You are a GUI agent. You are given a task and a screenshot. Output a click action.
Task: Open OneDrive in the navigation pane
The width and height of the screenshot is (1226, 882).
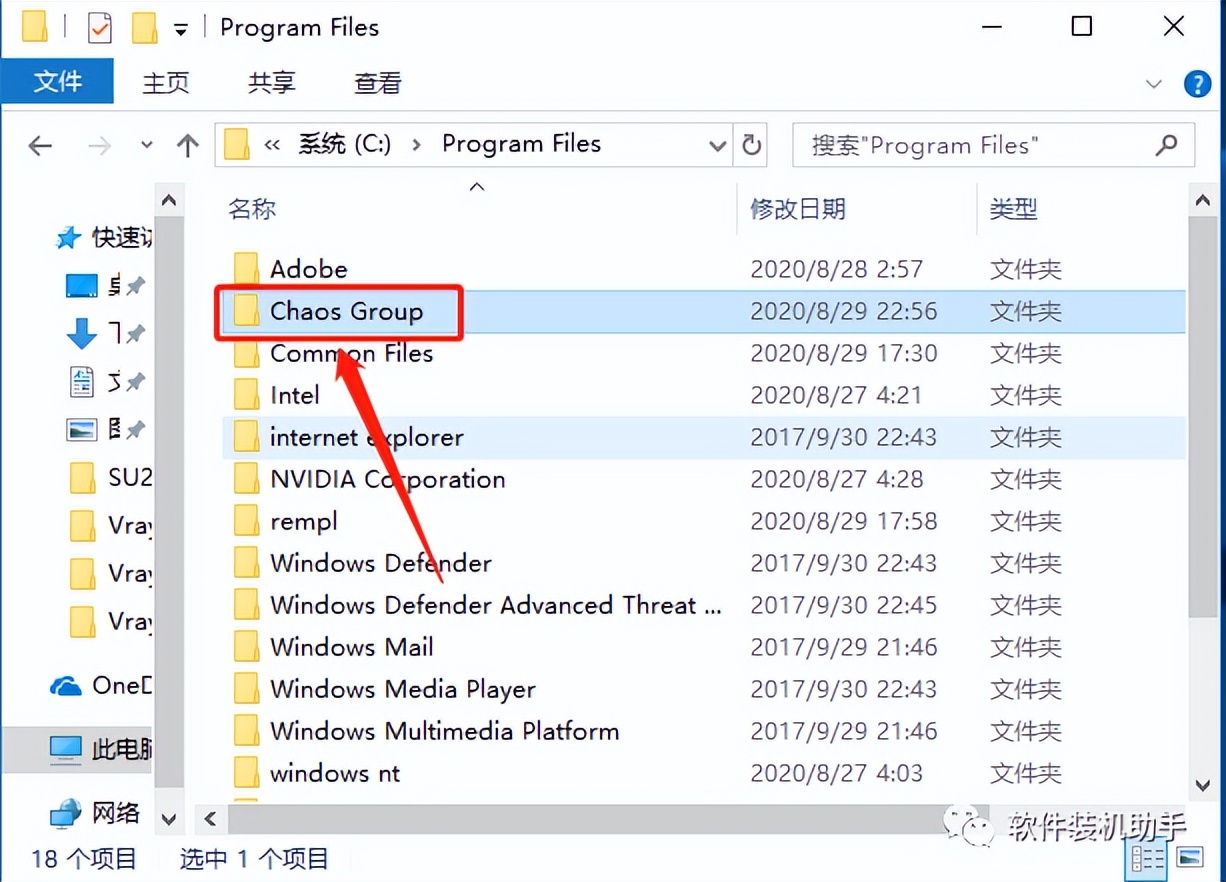(x=102, y=685)
